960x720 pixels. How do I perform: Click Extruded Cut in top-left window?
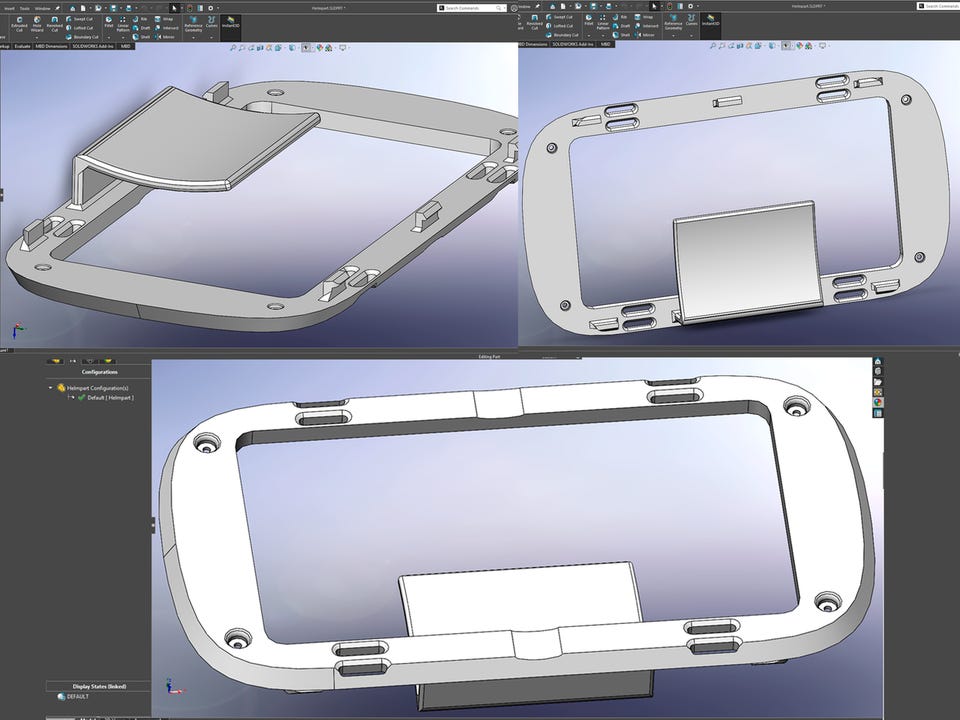(20, 24)
